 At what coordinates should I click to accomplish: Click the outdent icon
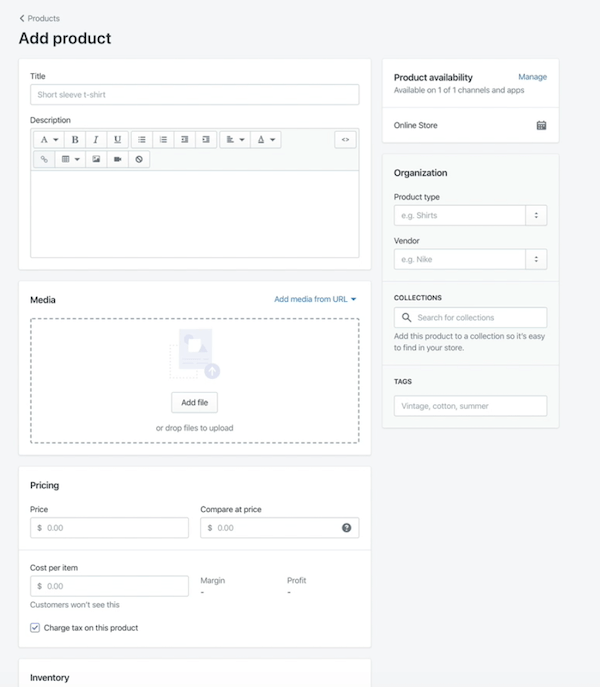tap(185, 140)
